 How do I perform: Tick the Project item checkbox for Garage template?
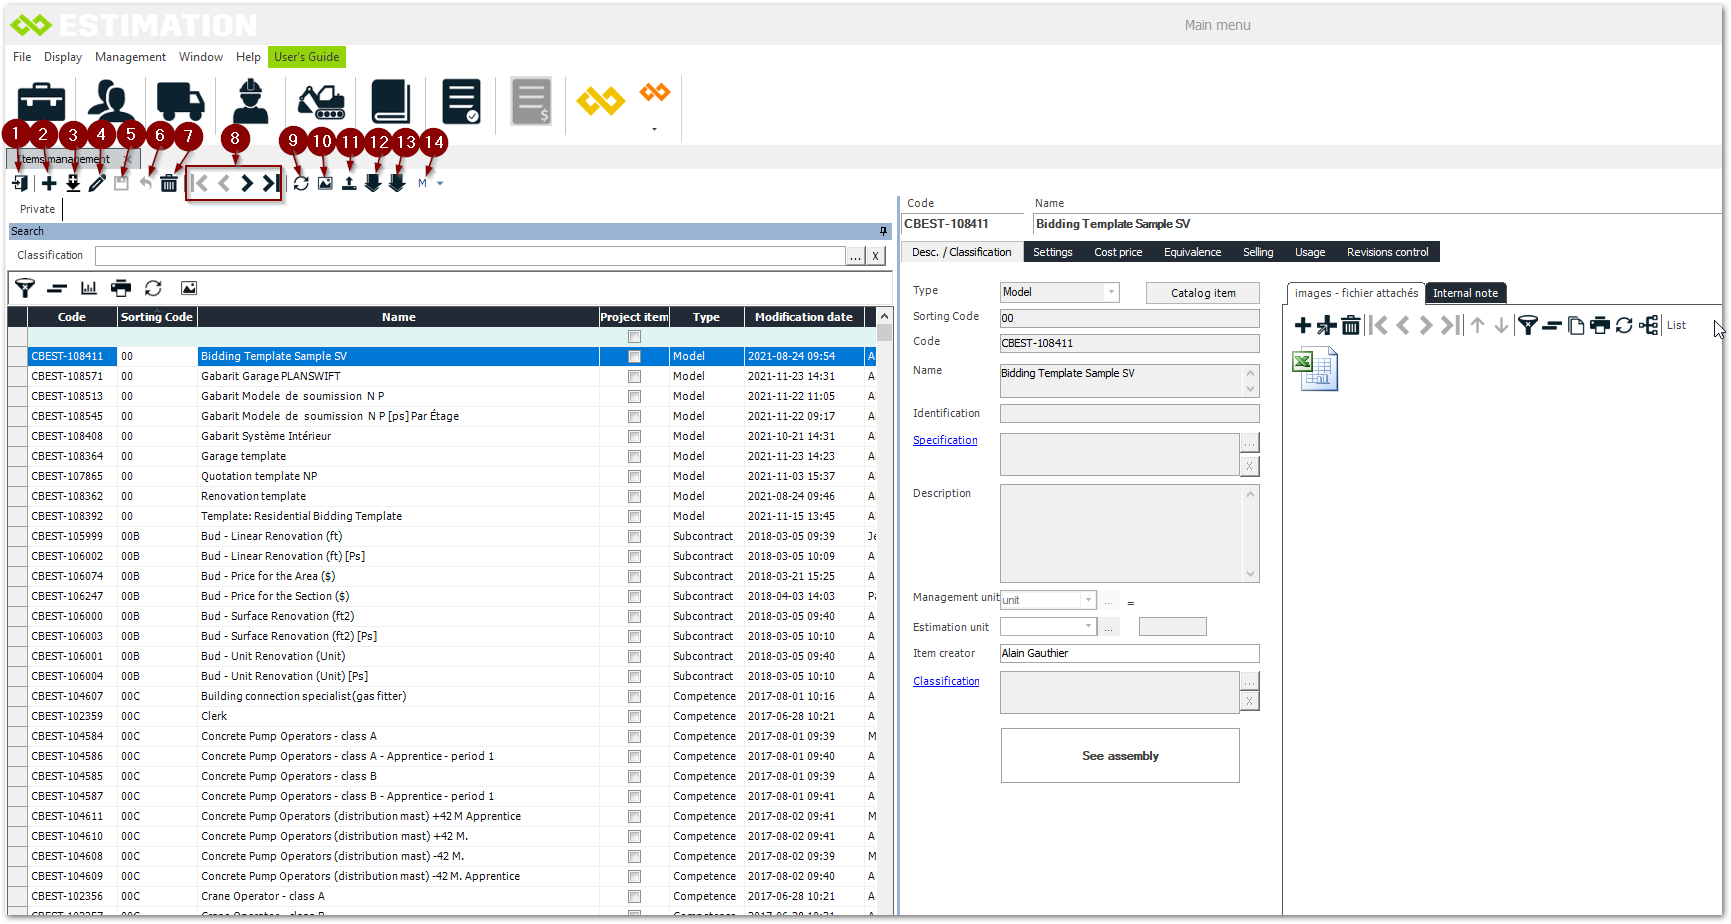coord(634,456)
